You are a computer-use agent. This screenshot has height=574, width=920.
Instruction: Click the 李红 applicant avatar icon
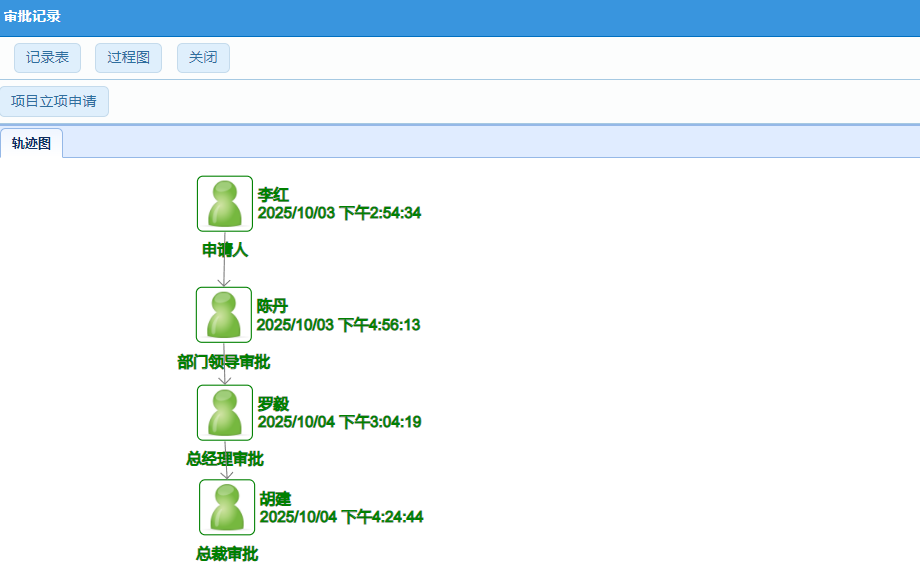click(225, 204)
